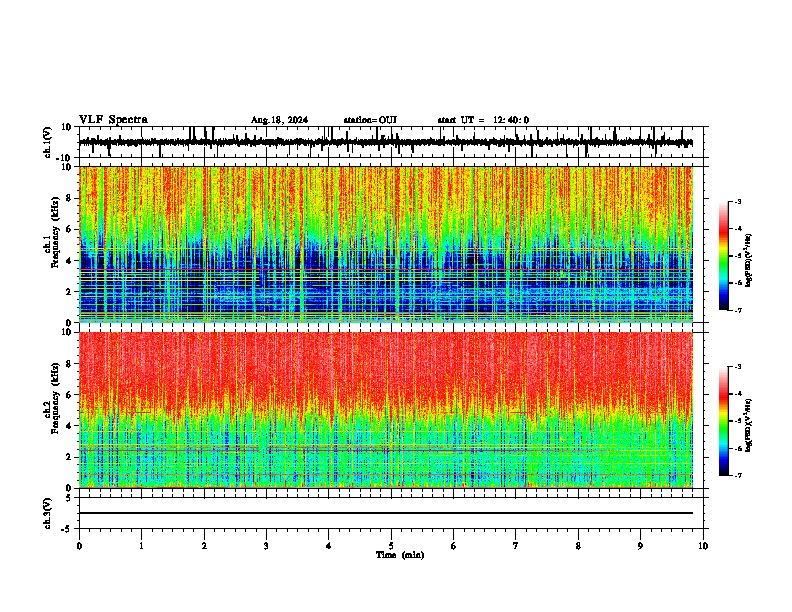The width and height of the screenshot is (792, 612).
Task: Click inside the ch.2 spectrogram panel
Action: (x=386, y=410)
